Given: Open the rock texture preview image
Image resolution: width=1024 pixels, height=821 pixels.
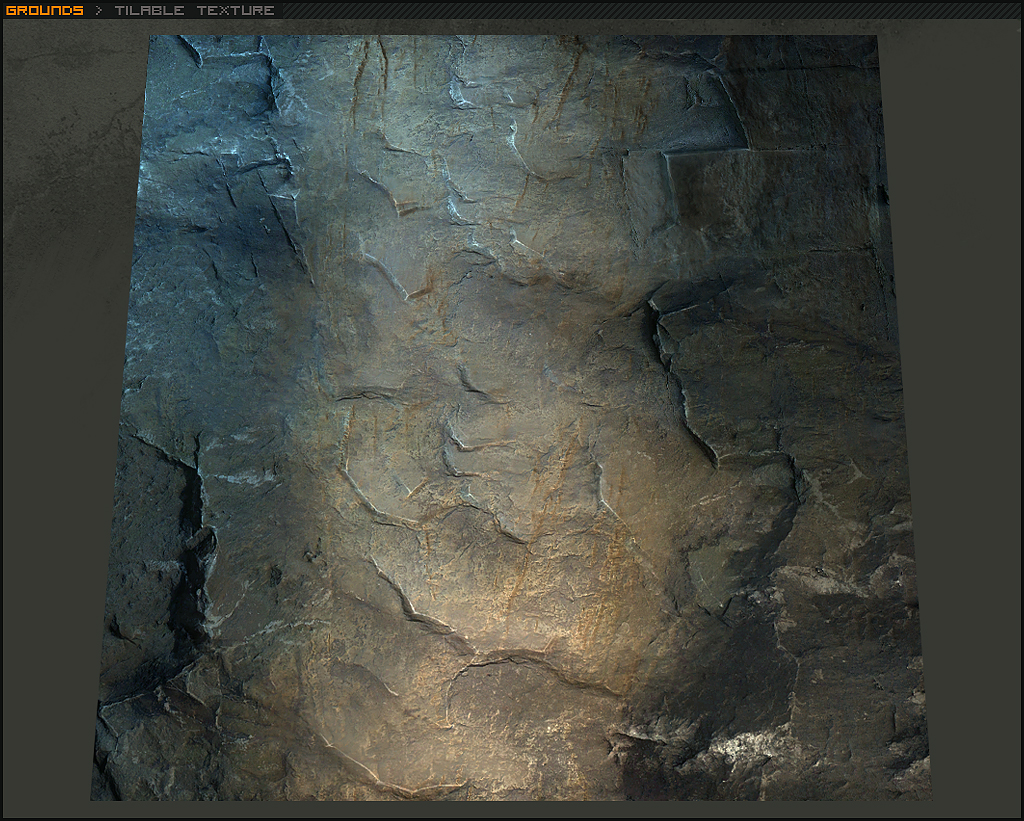Looking at the screenshot, I should [511, 418].
